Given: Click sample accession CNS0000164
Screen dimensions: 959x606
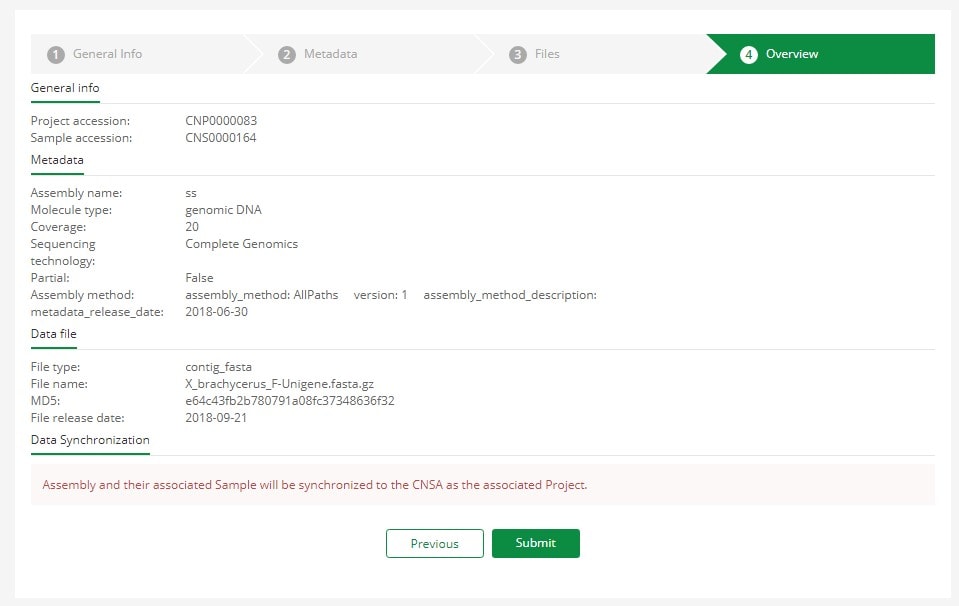Looking at the screenshot, I should click(x=221, y=138).
